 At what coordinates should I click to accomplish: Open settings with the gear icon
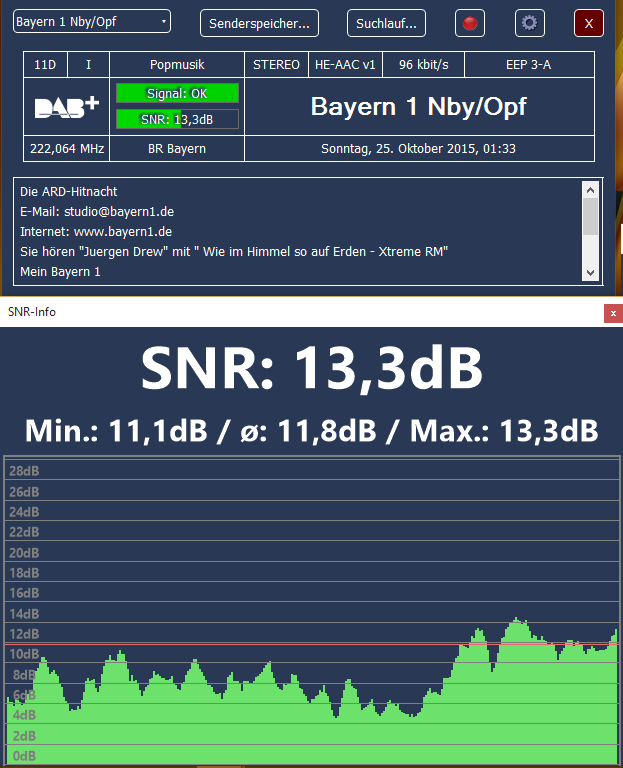tap(529, 23)
